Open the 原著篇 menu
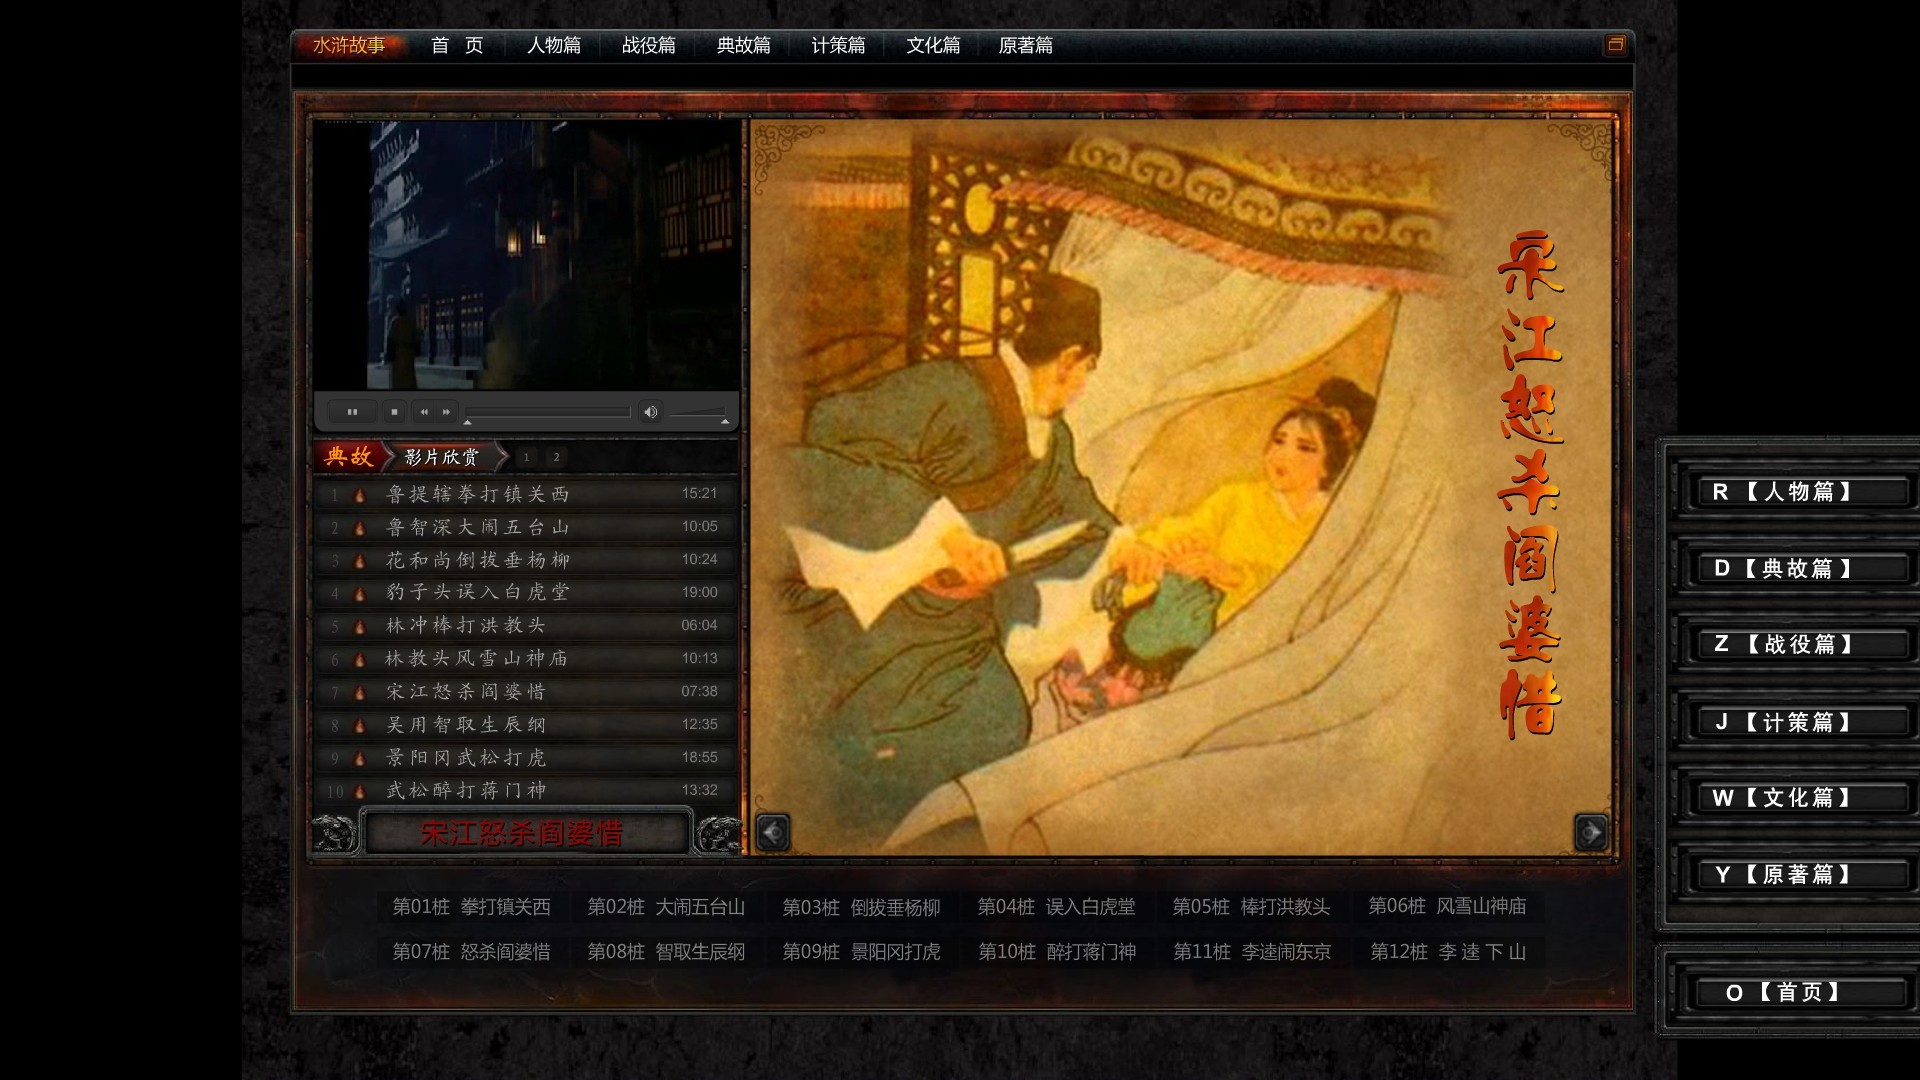The image size is (1920, 1080). click(x=1026, y=46)
